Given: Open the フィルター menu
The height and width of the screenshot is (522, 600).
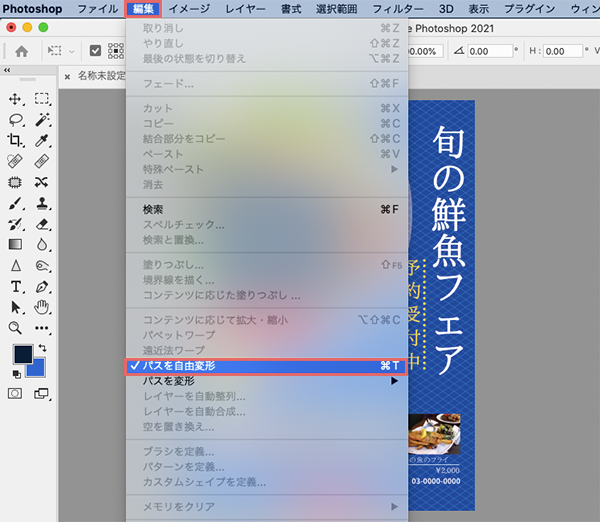Looking at the screenshot, I should click(x=398, y=9).
